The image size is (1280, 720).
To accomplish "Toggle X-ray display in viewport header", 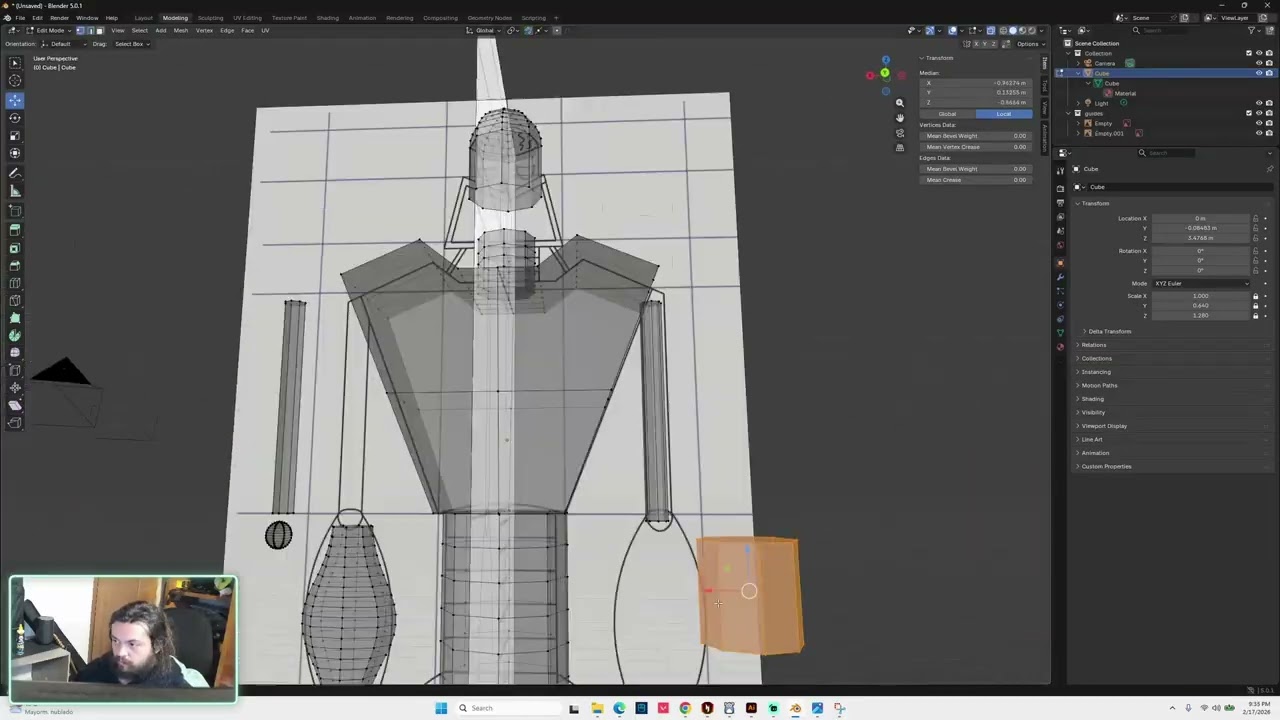I will point(990,30).
